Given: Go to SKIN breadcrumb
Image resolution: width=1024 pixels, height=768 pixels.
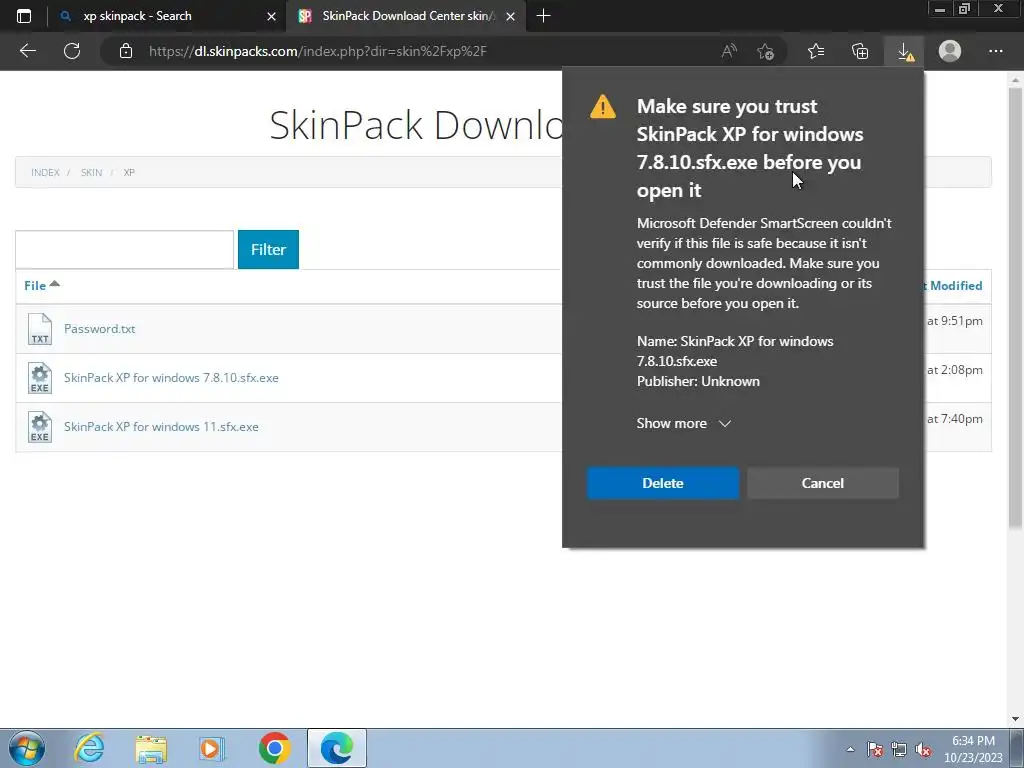Looking at the screenshot, I should (91, 172).
